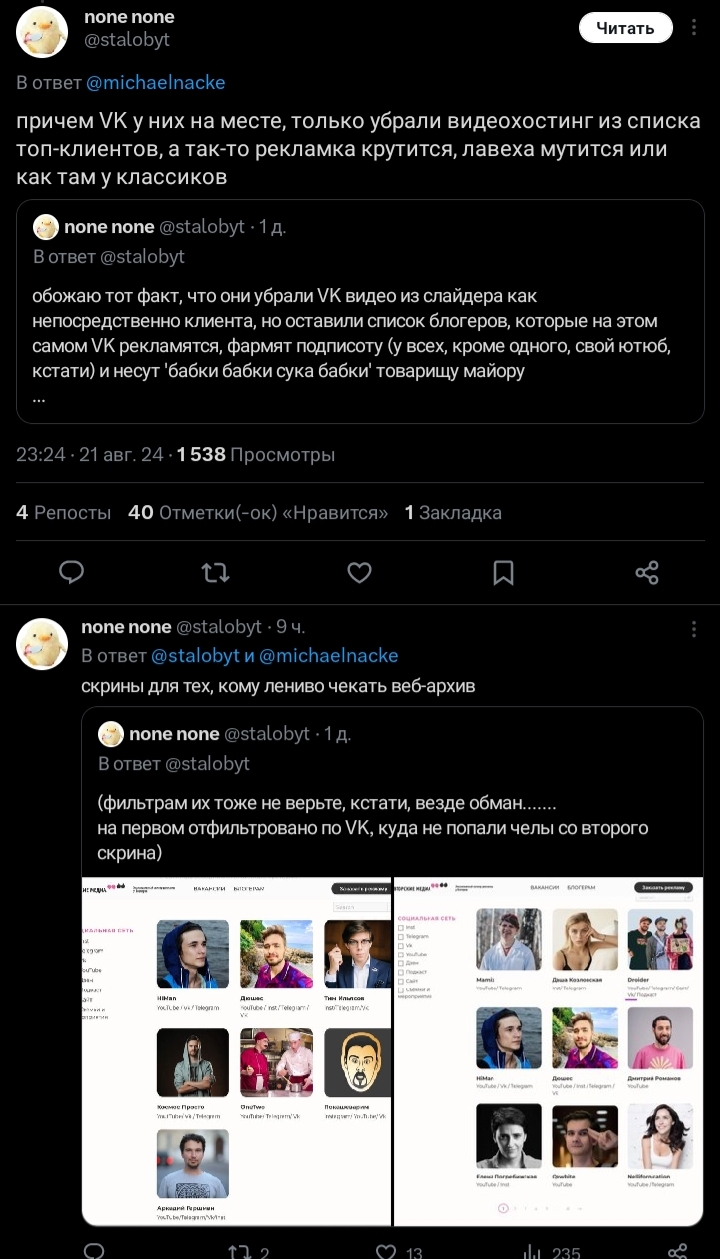This screenshot has width=720, height=1259.
Task: Open the 1 Закладка count
Action: click(453, 513)
